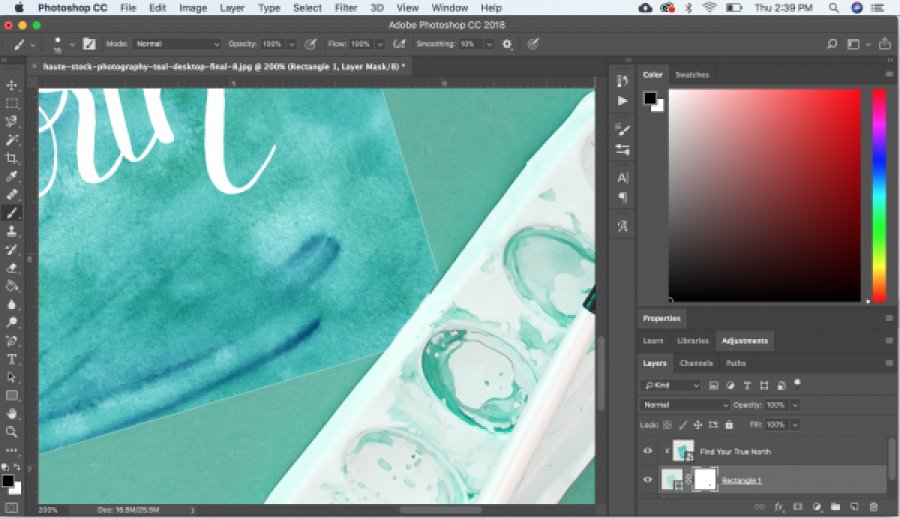The width and height of the screenshot is (900, 518).
Task: Open the Swatches panel tab
Action: click(692, 75)
